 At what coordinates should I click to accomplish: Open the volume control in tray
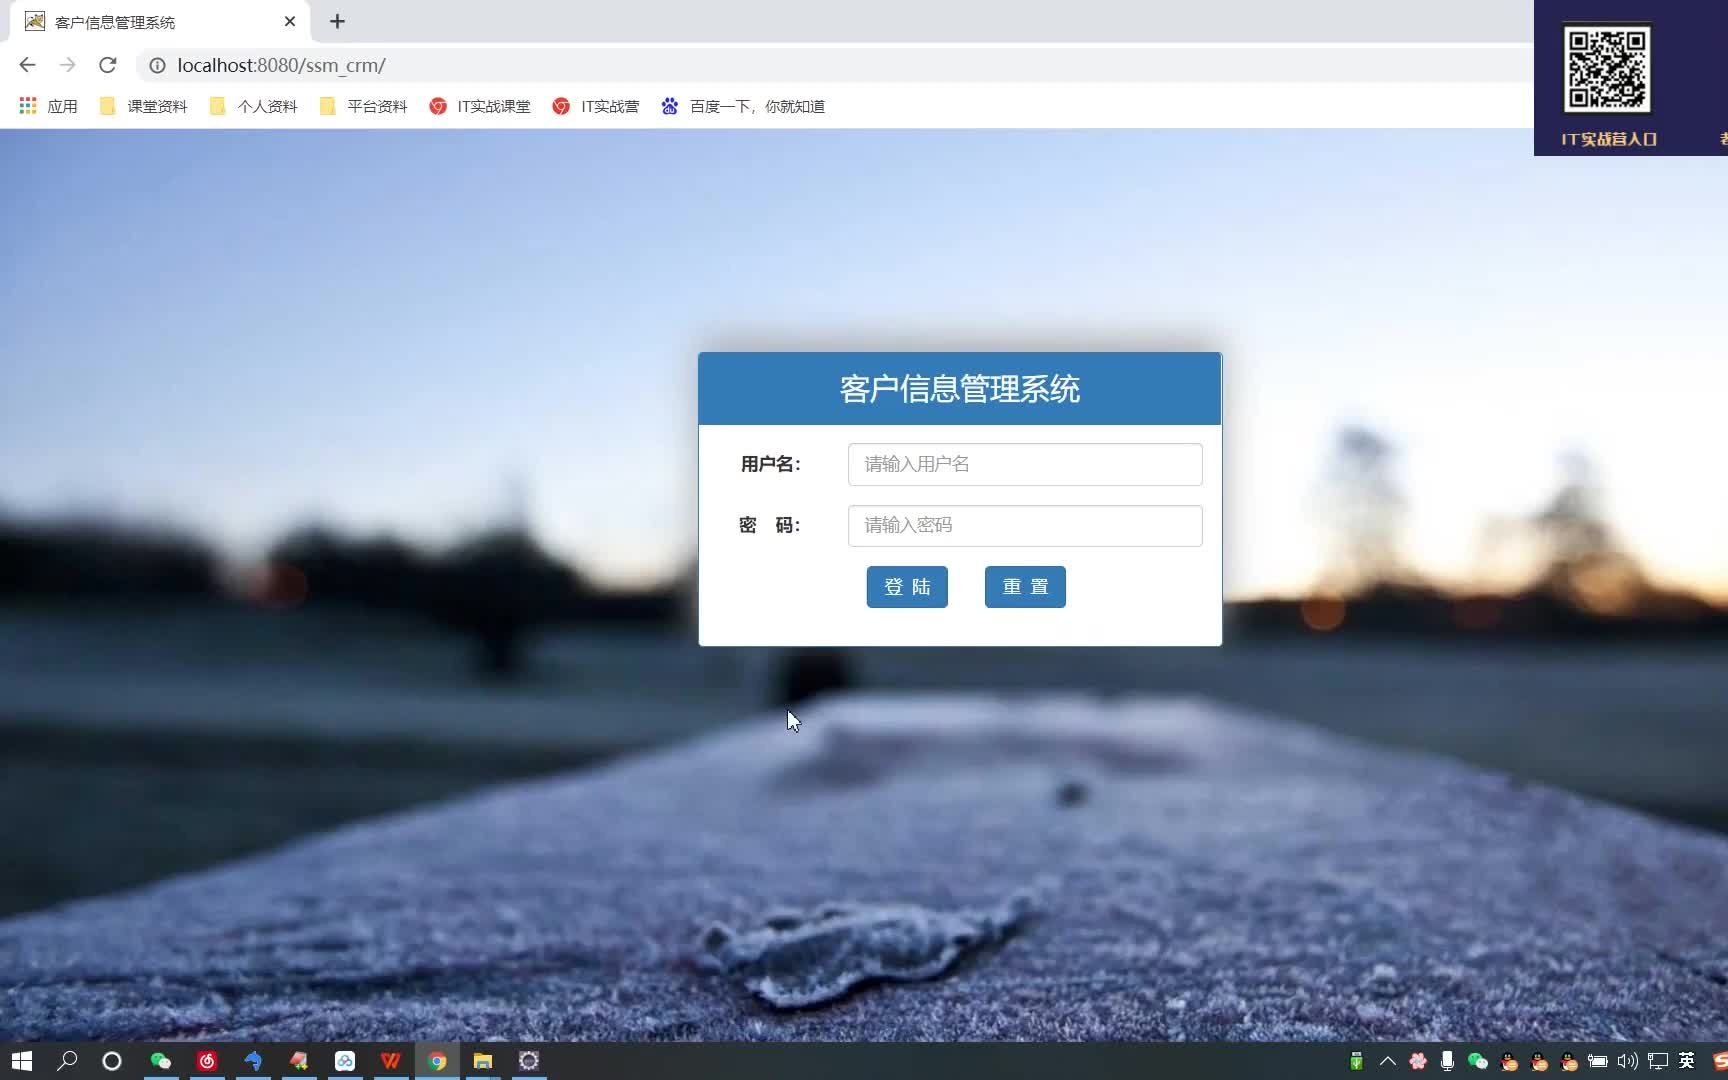(x=1628, y=1061)
